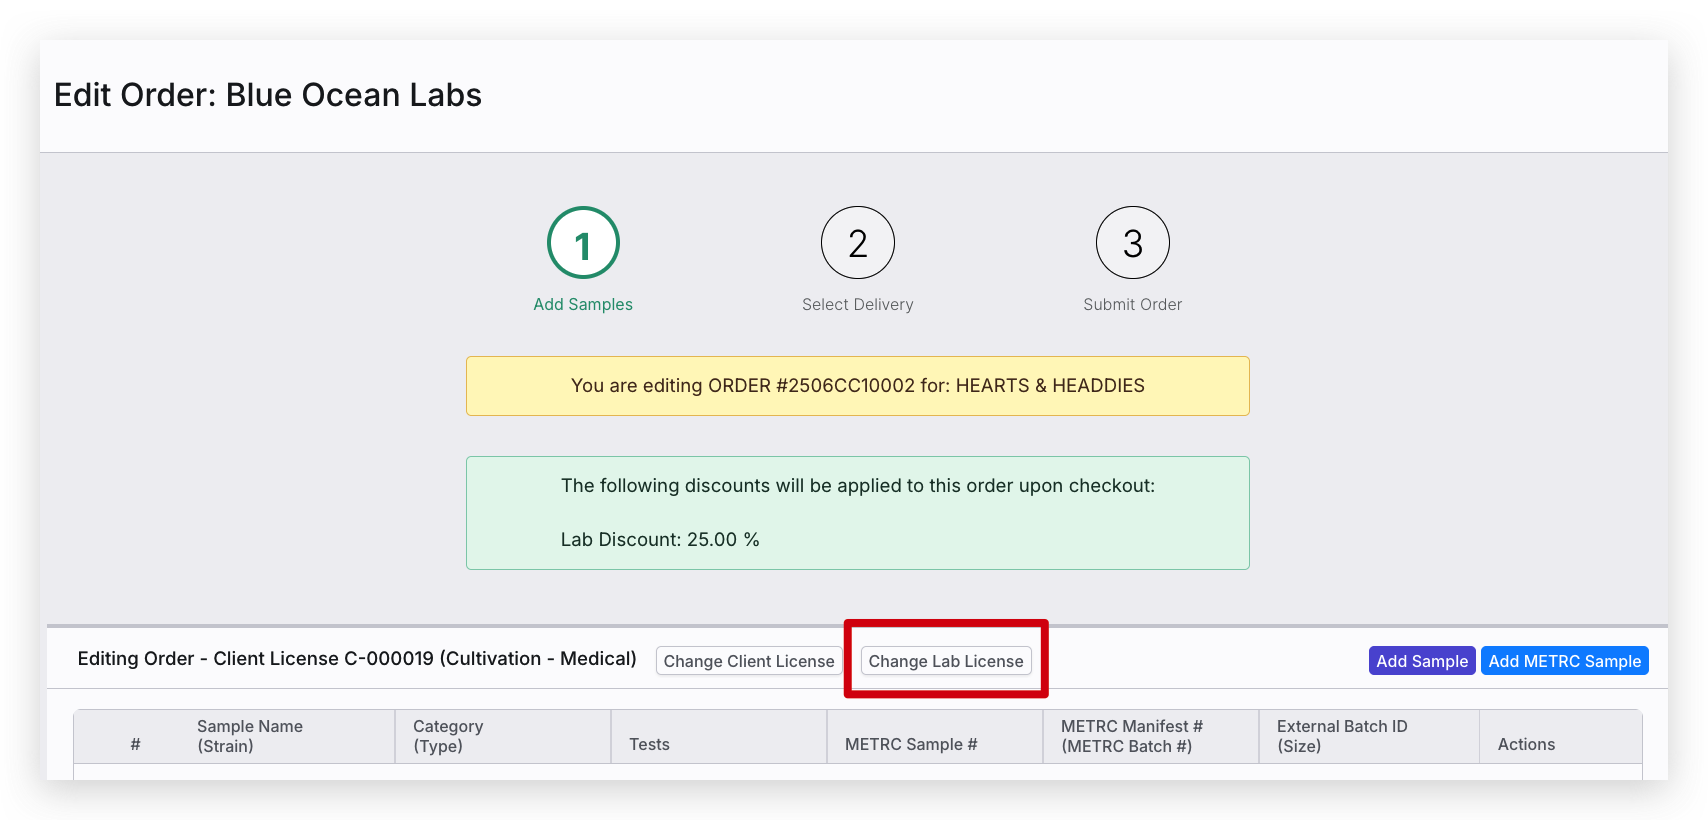Select step 3 circle for Submit Order
This screenshot has height=820, width=1708.
pos(1133,243)
